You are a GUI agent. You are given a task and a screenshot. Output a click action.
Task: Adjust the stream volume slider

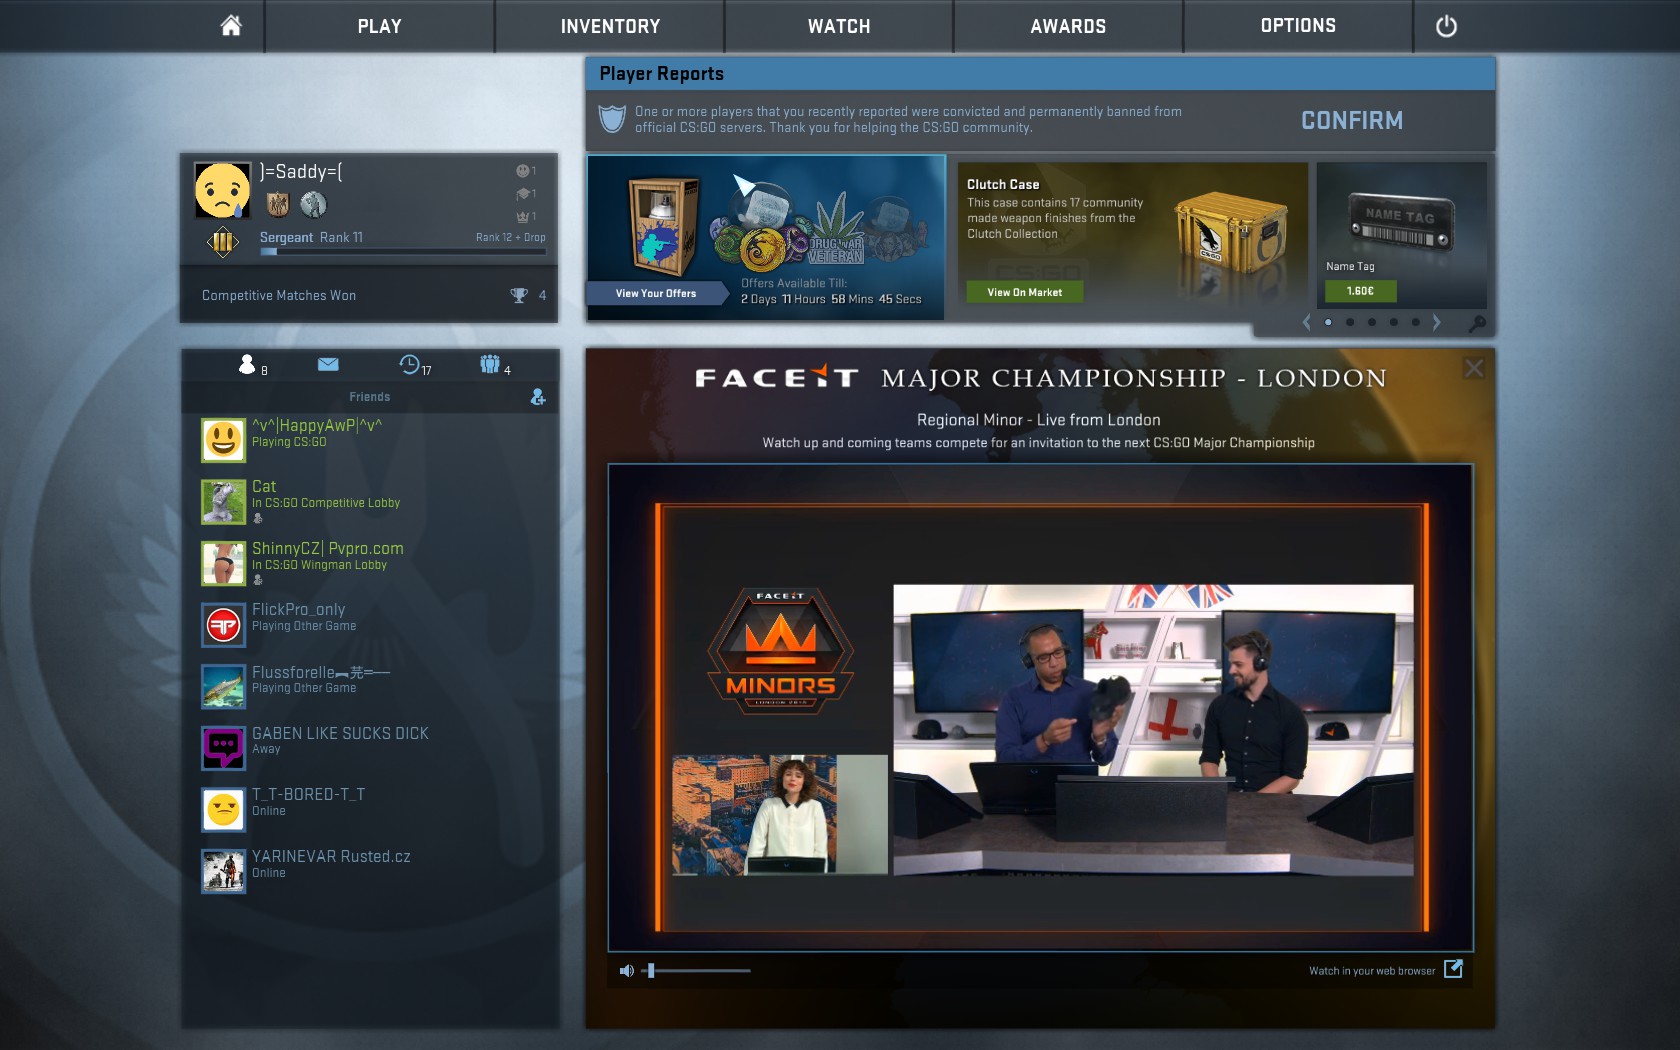[x=696, y=970]
